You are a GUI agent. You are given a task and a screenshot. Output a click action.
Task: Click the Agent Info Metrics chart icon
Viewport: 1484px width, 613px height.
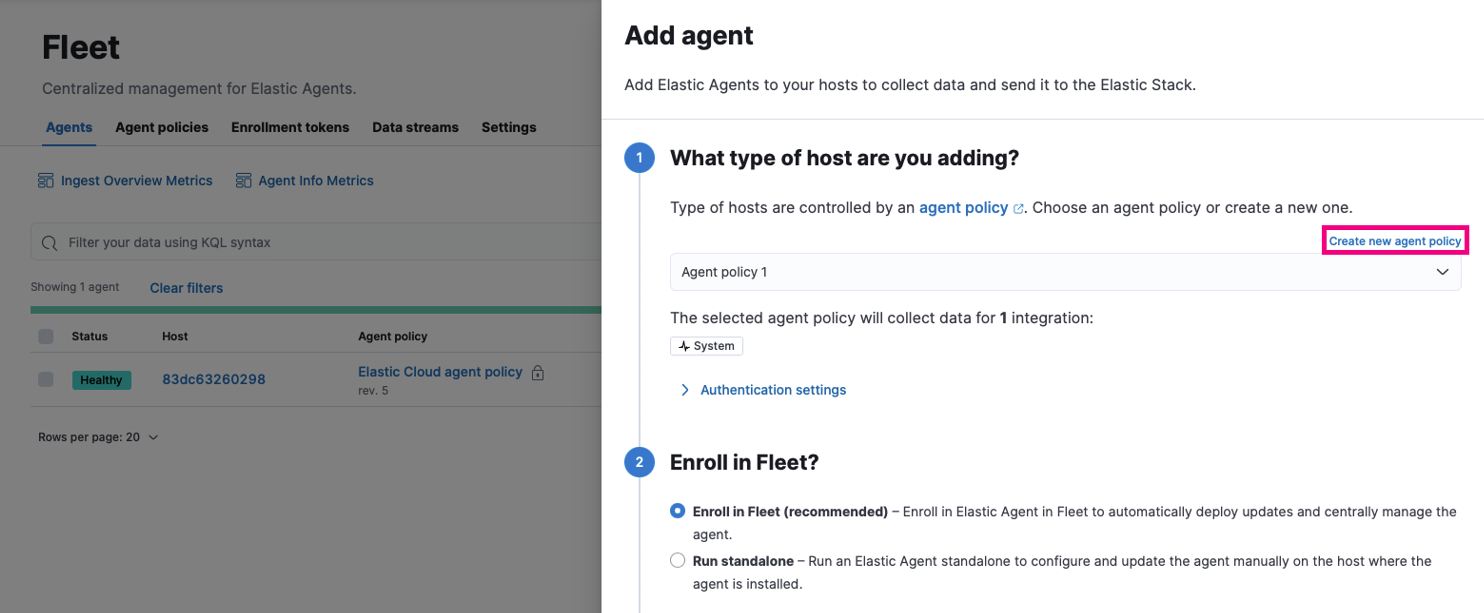pyautogui.click(x=243, y=180)
